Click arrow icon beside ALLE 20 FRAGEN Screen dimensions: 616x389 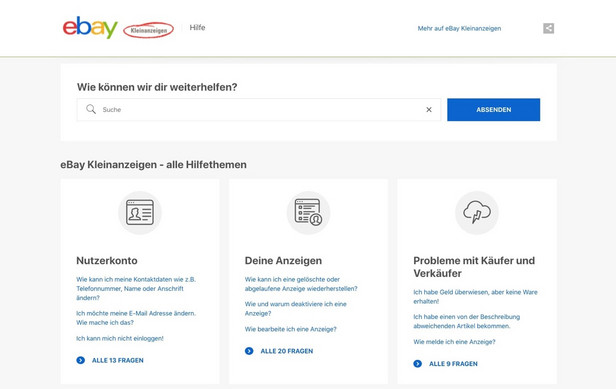(249, 351)
